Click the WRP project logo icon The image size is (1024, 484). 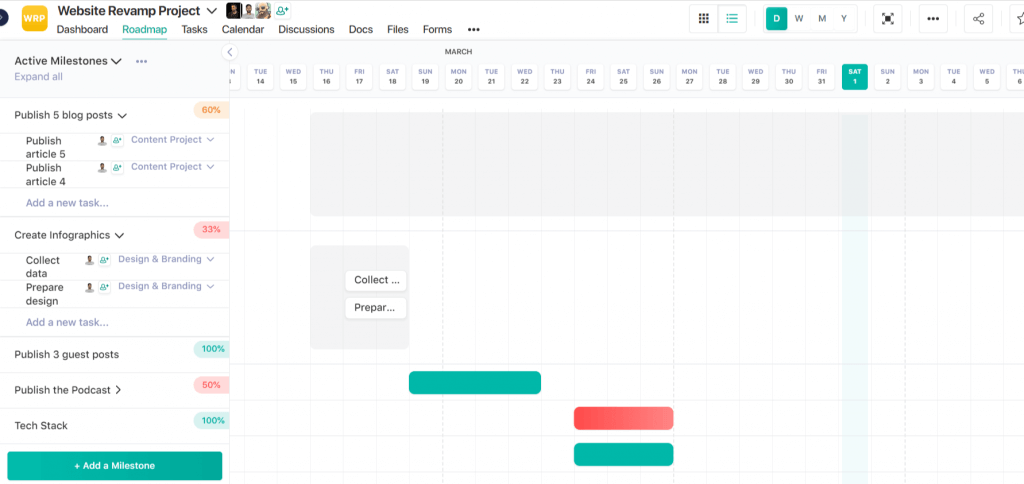pyautogui.click(x=35, y=18)
